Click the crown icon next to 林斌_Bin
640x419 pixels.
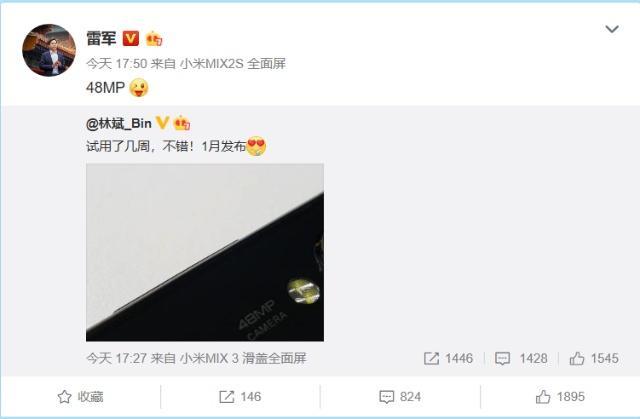(182, 123)
